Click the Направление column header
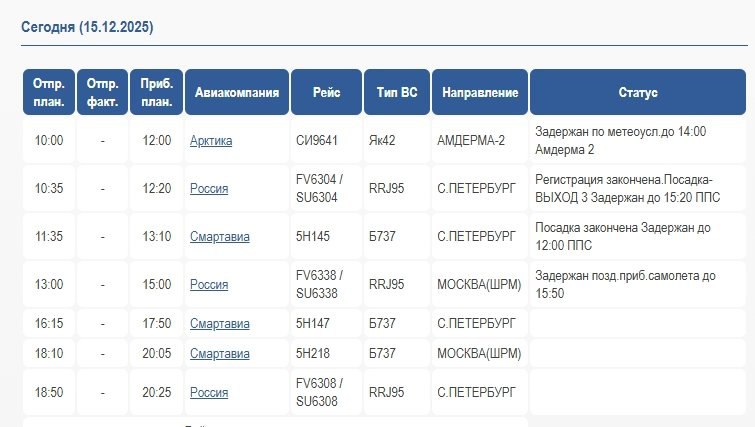The height and width of the screenshot is (427, 755). 480,92
